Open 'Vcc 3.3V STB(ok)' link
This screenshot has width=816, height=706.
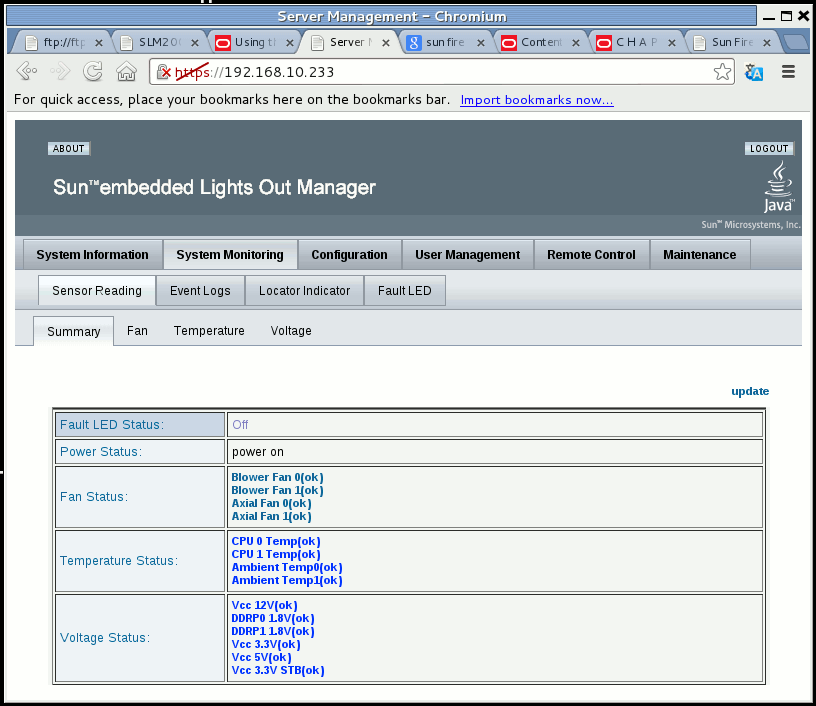[278, 670]
